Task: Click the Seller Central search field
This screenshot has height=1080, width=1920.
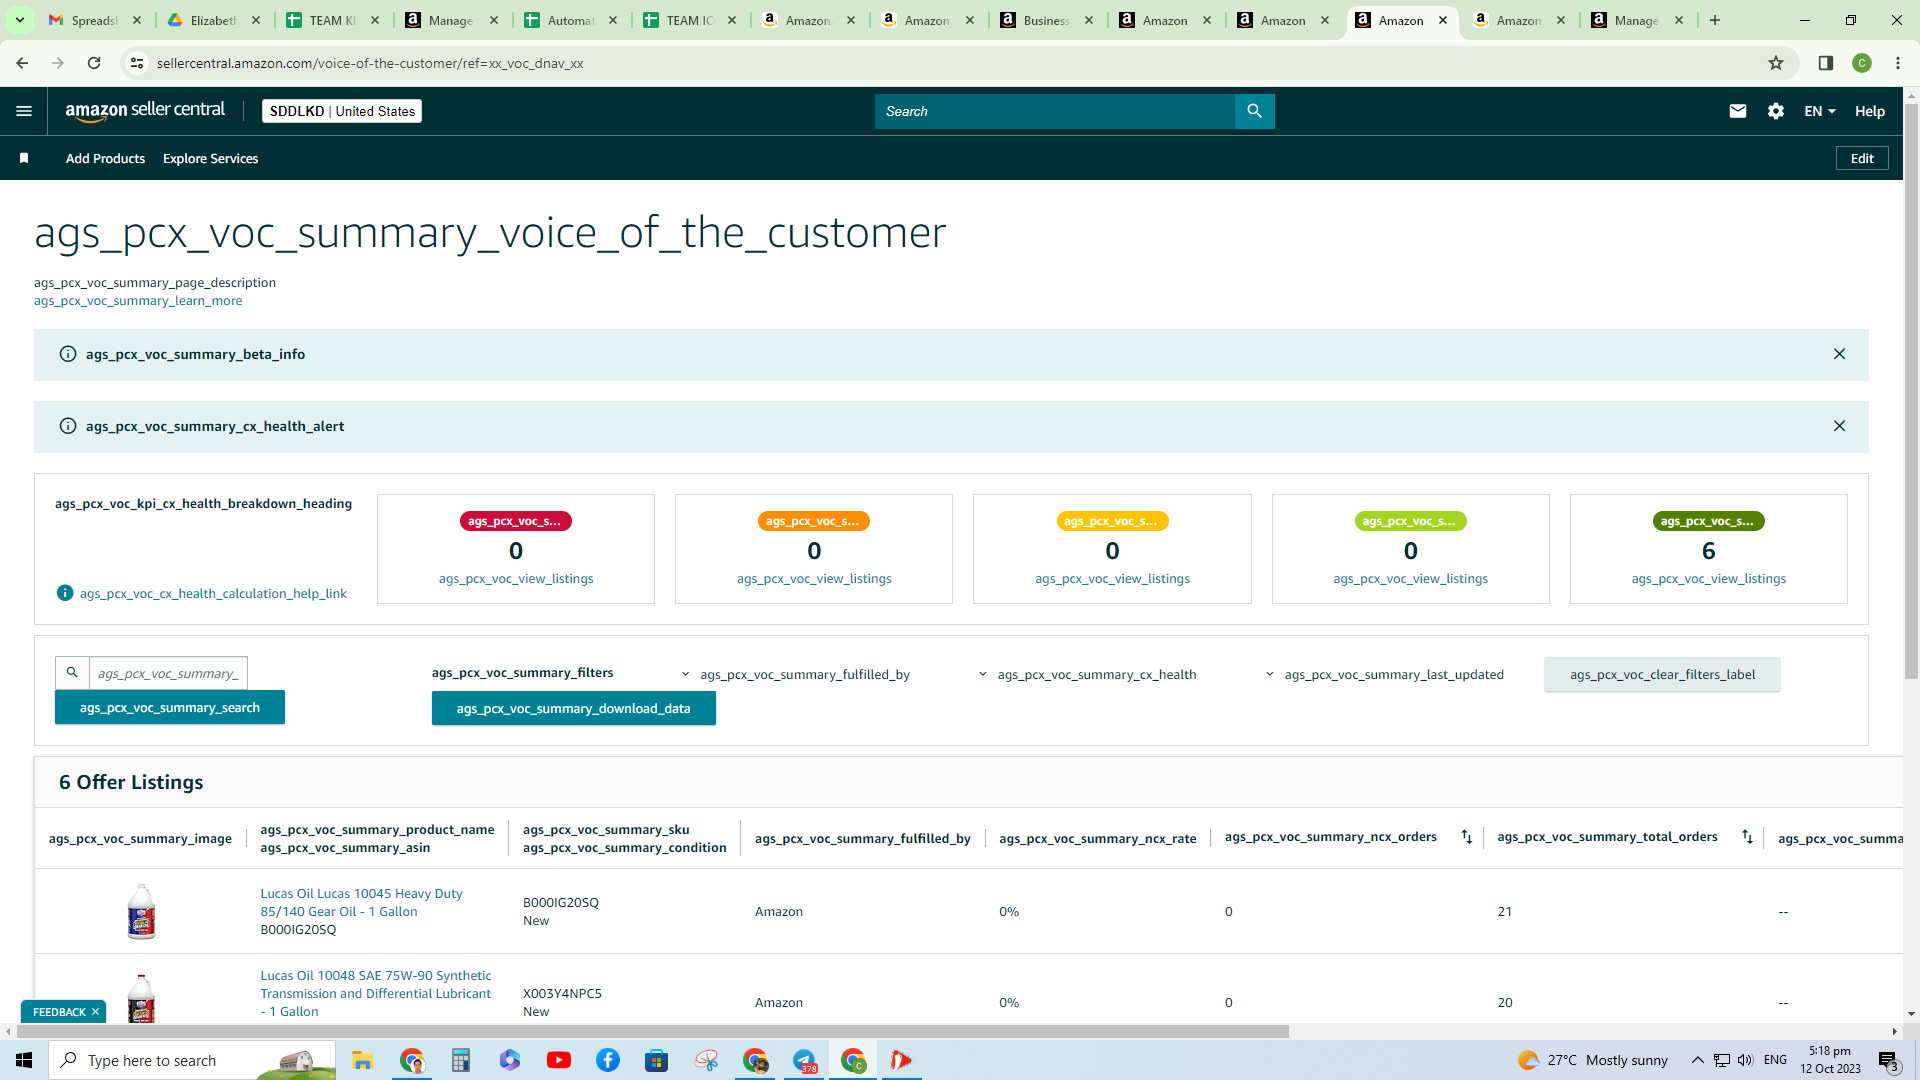Action: pos(1055,111)
